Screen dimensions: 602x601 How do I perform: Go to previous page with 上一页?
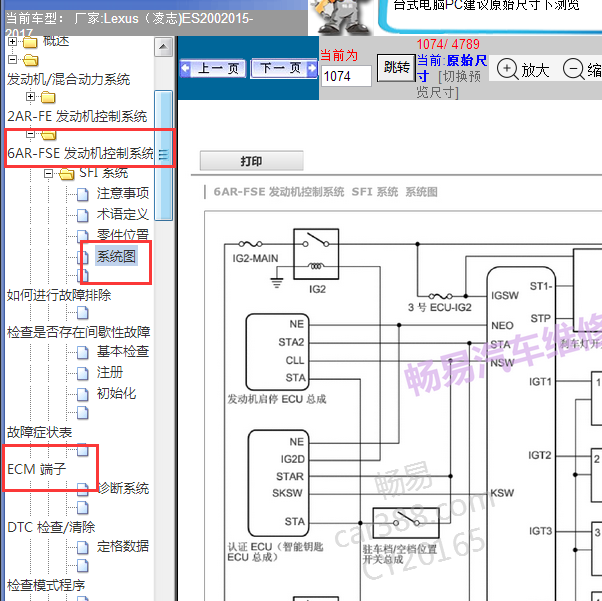pos(212,69)
